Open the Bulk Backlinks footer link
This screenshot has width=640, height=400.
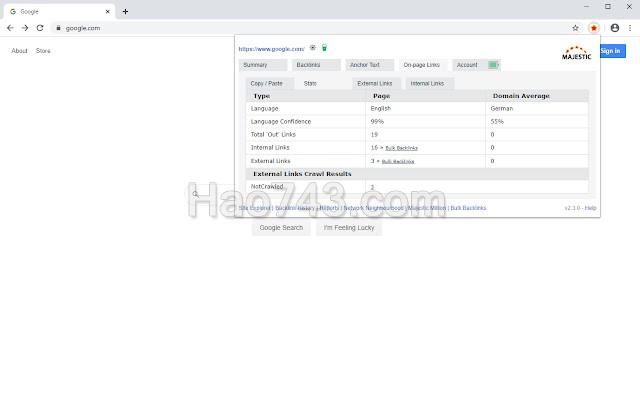[468, 208]
